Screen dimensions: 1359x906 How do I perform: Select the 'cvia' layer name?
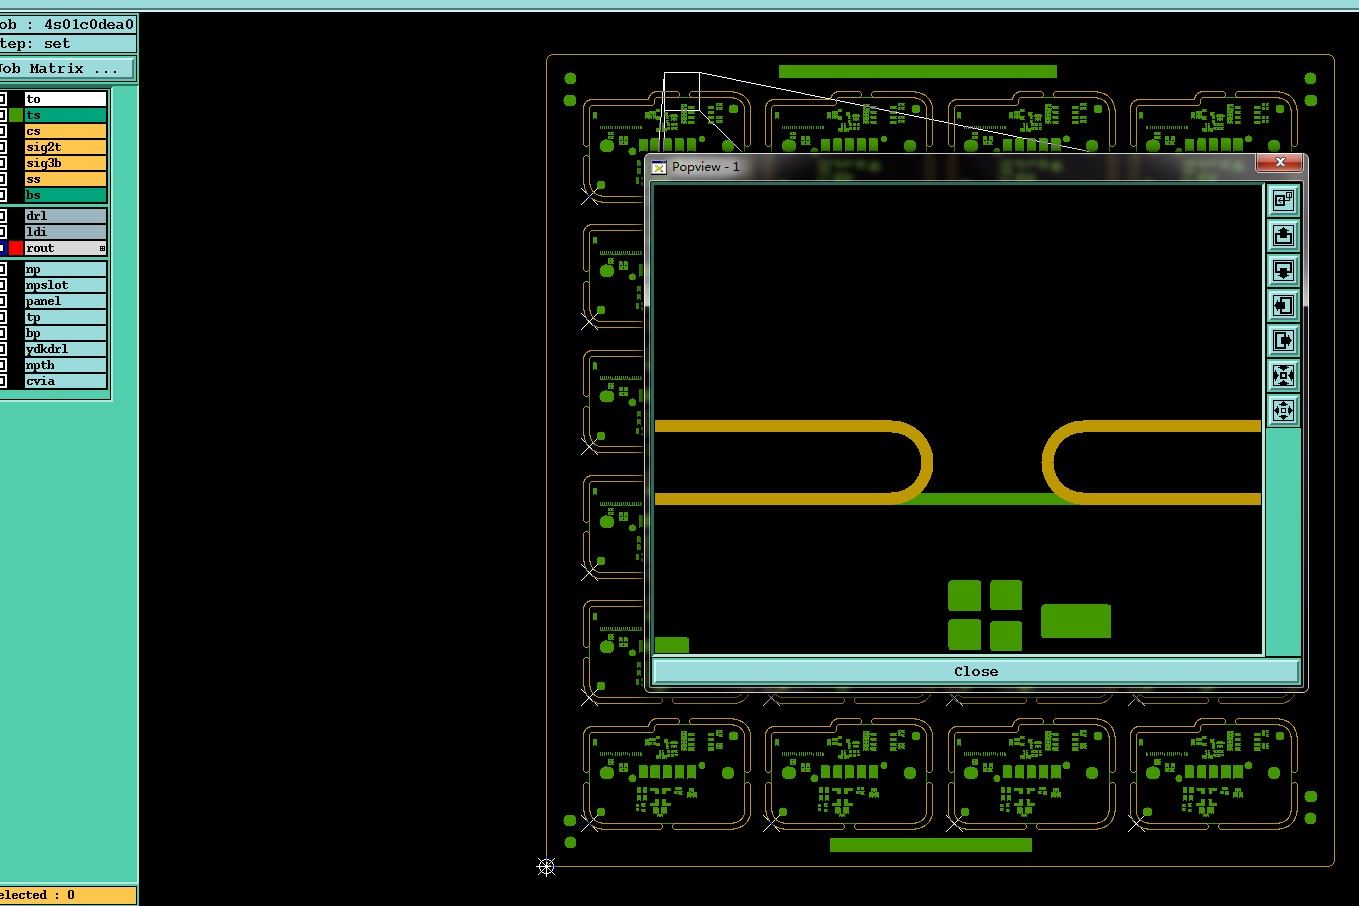coord(66,381)
